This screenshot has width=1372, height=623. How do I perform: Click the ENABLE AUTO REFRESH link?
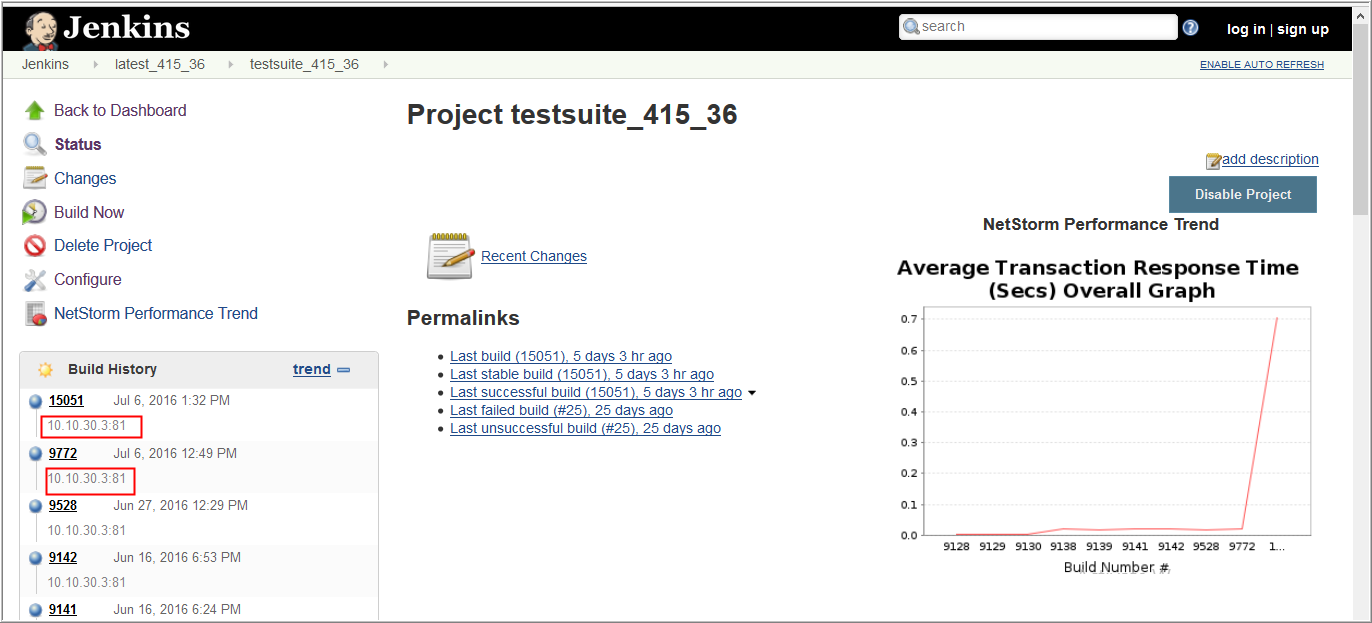click(1262, 65)
